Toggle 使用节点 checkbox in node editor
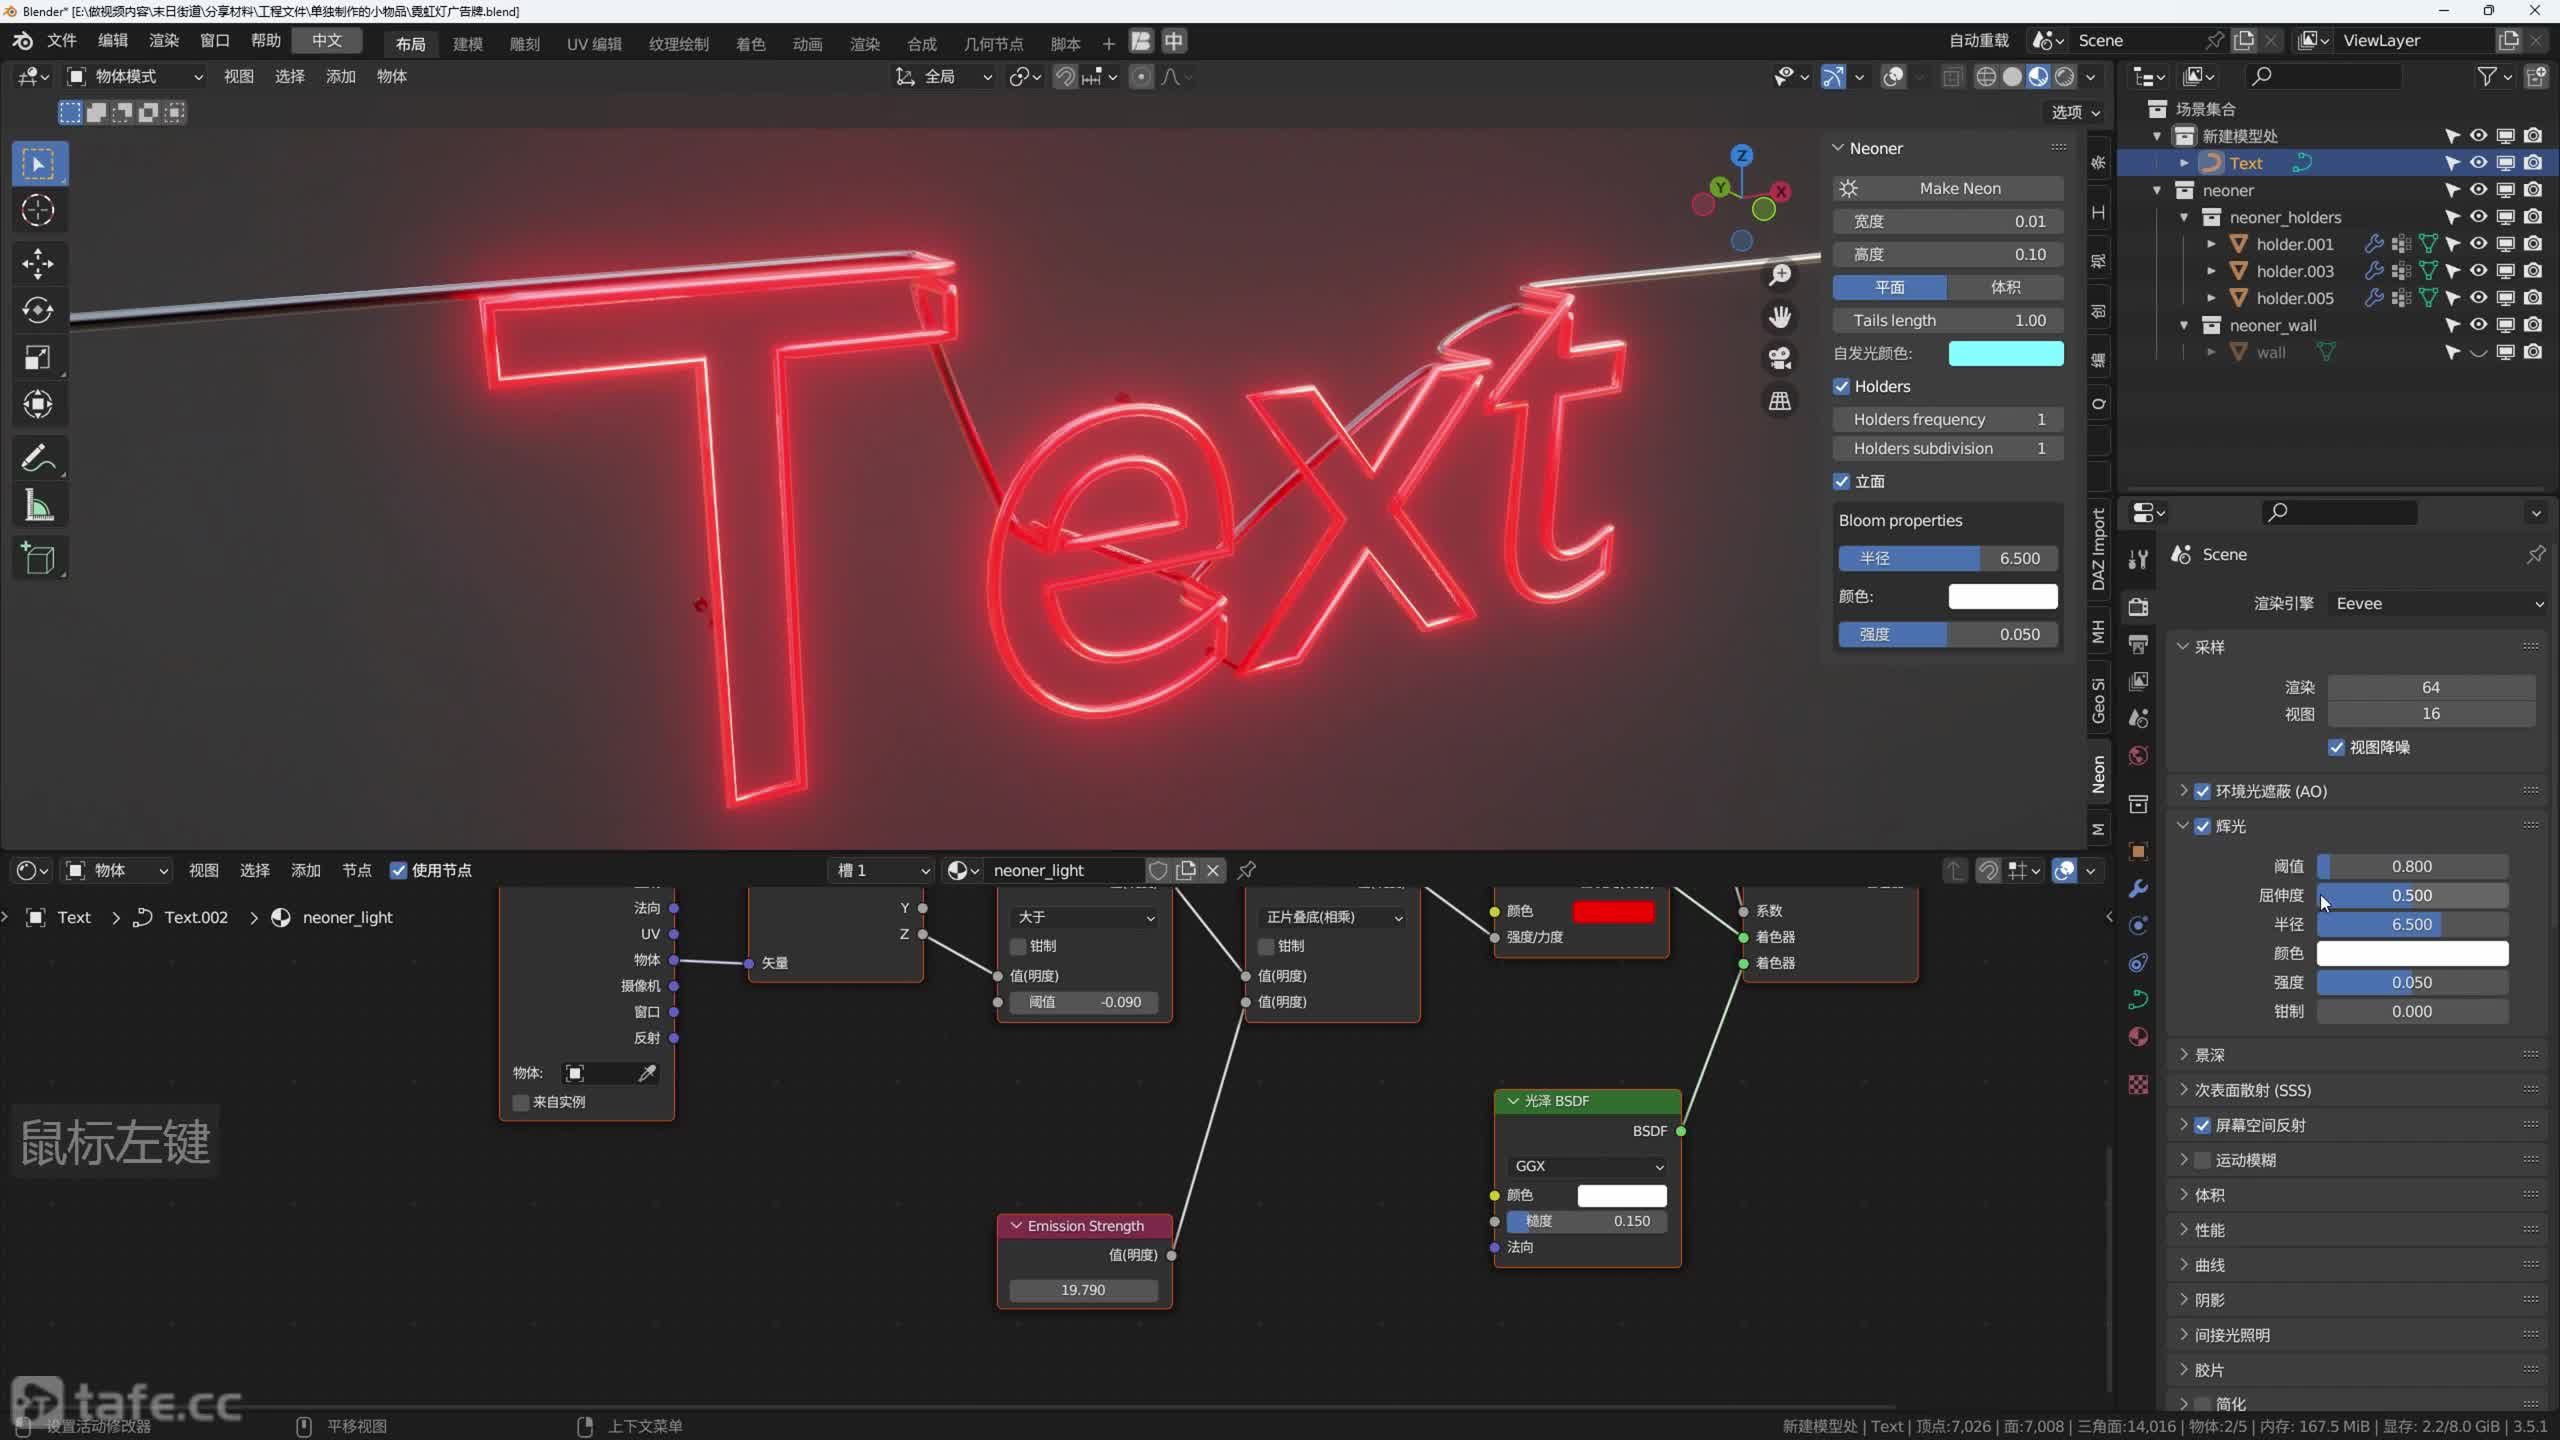The height and width of the screenshot is (1440, 2560). coord(398,870)
